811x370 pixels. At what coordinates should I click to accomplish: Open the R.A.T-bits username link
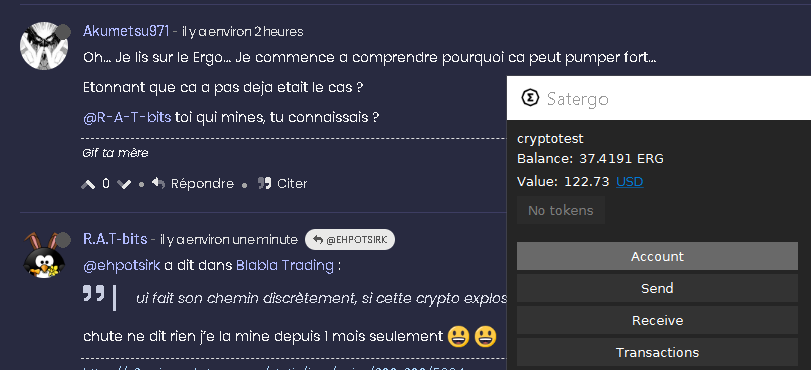(x=115, y=240)
